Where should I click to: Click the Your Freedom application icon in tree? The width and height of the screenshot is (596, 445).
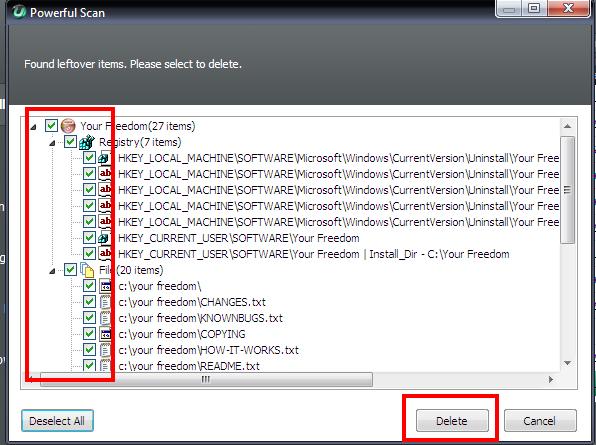pyautogui.click(x=68, y=126)
